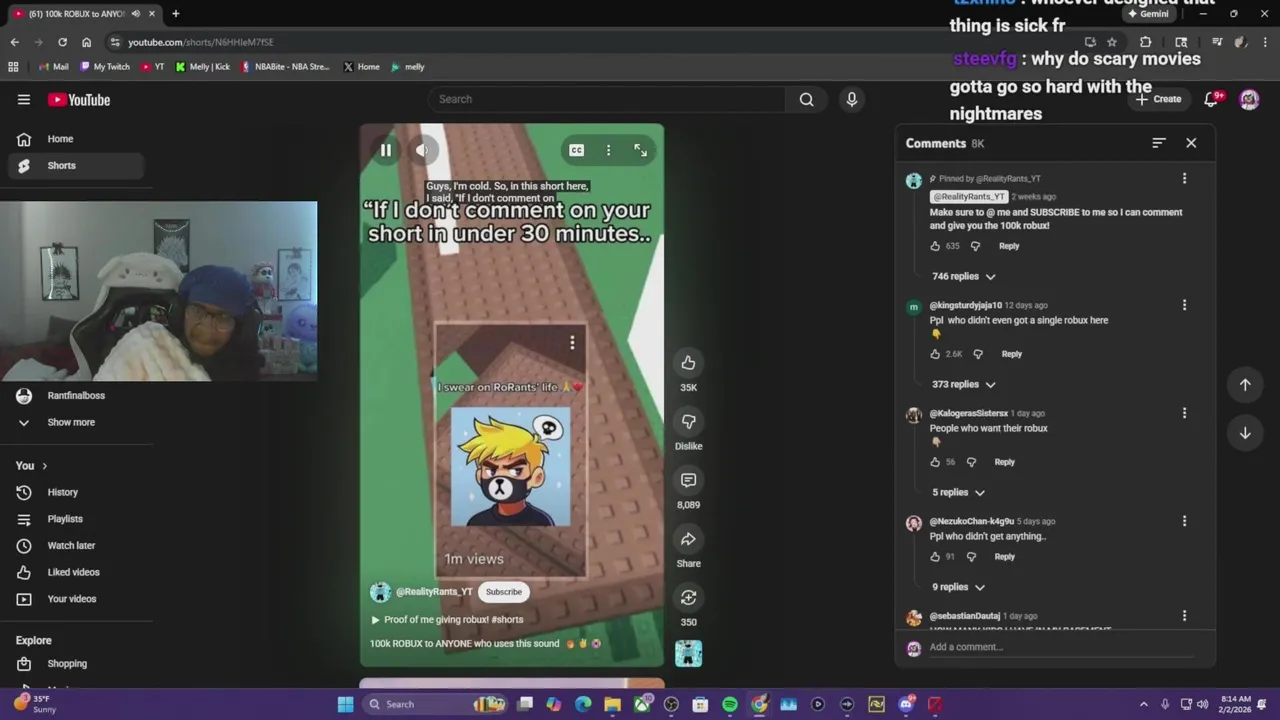
Task: Like the pinned comment with 635 likes
Action: [936, 246]
